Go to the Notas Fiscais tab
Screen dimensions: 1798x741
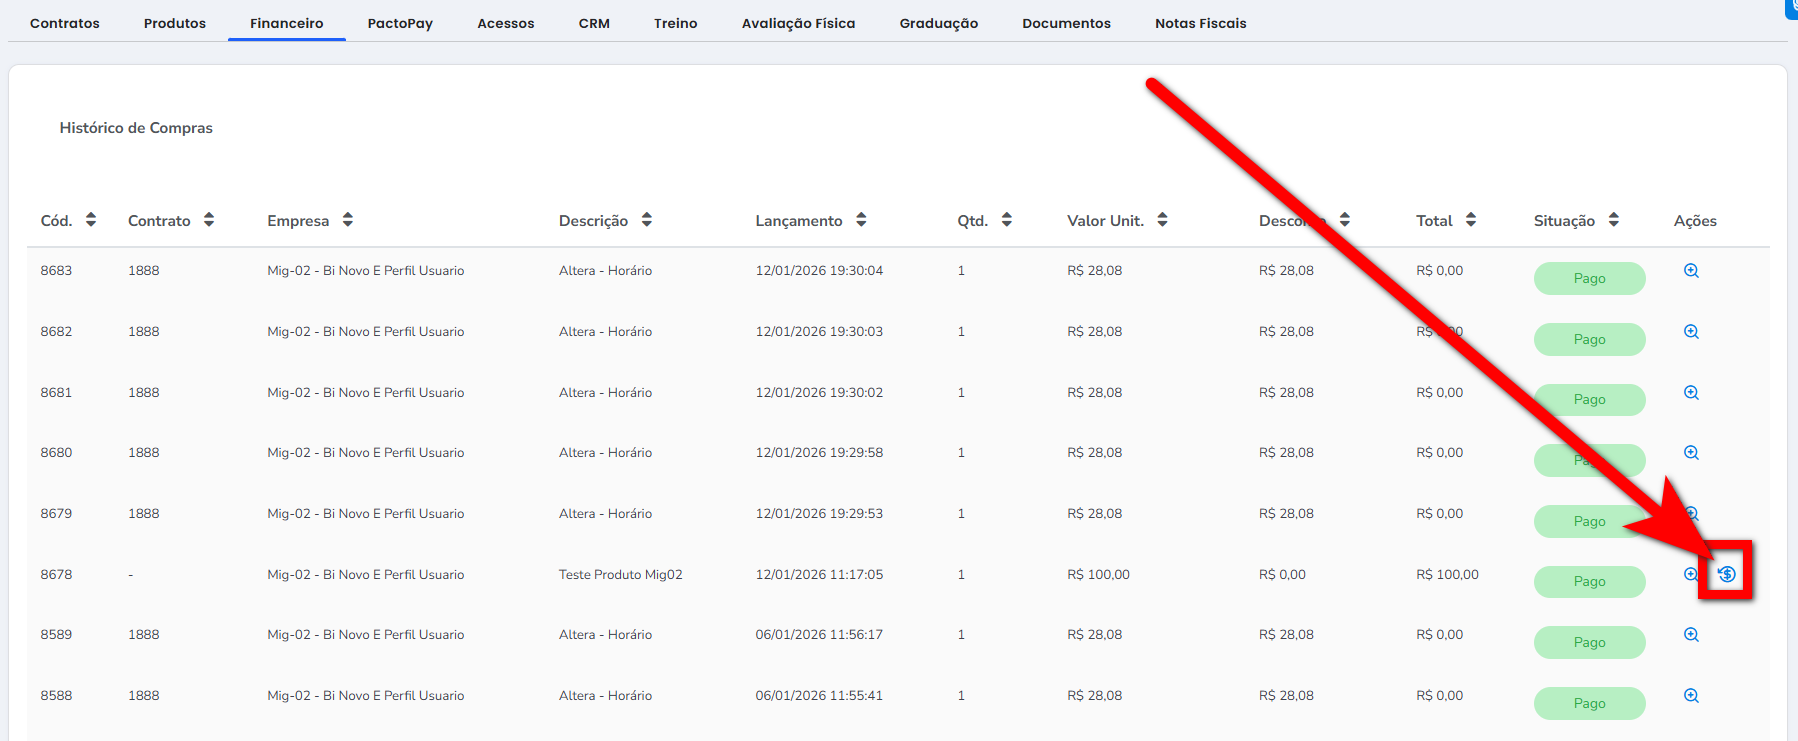click(1200, 23)
